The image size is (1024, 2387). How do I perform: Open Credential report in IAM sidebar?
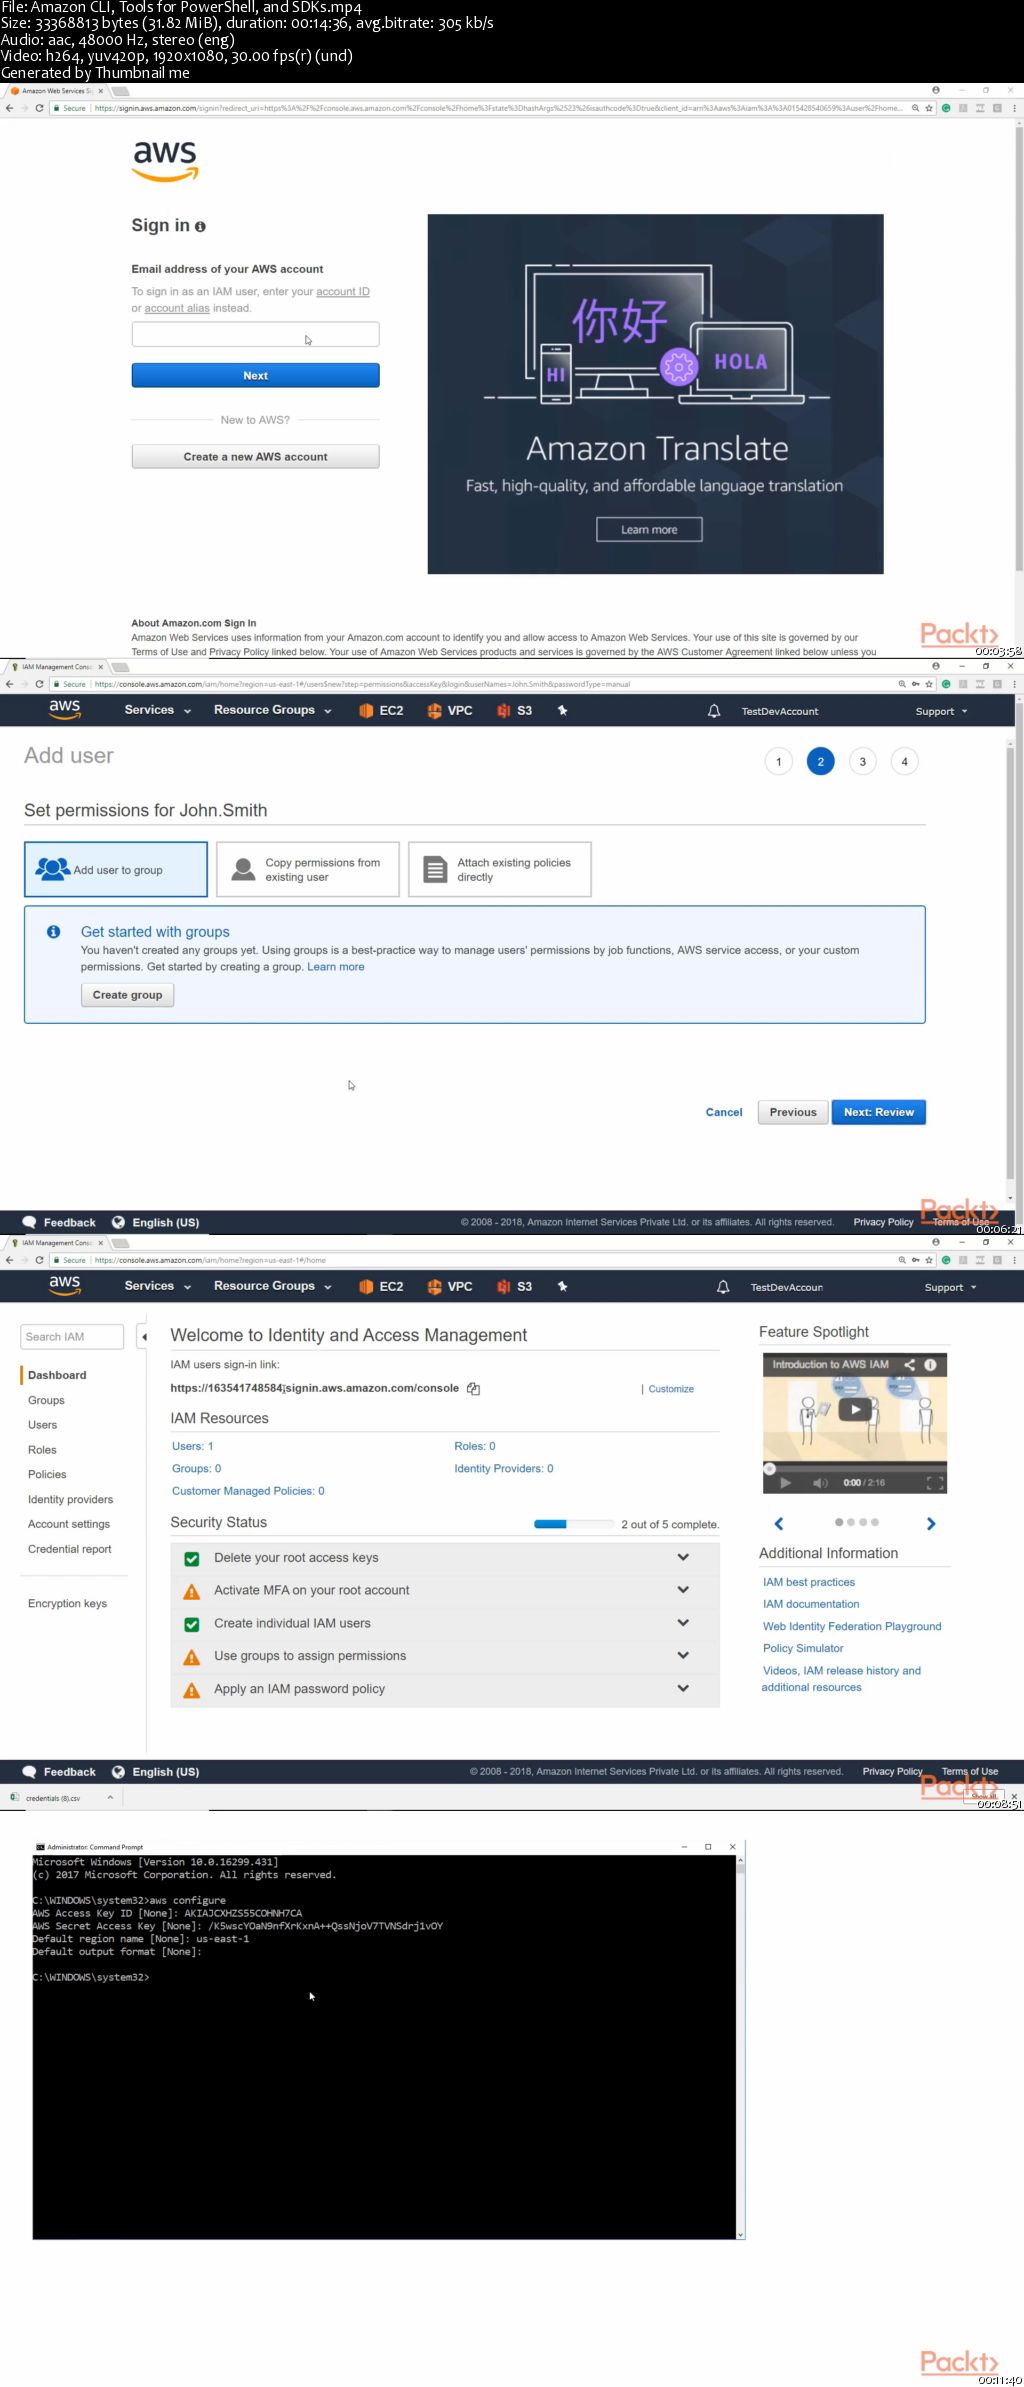click(70, 1549)
